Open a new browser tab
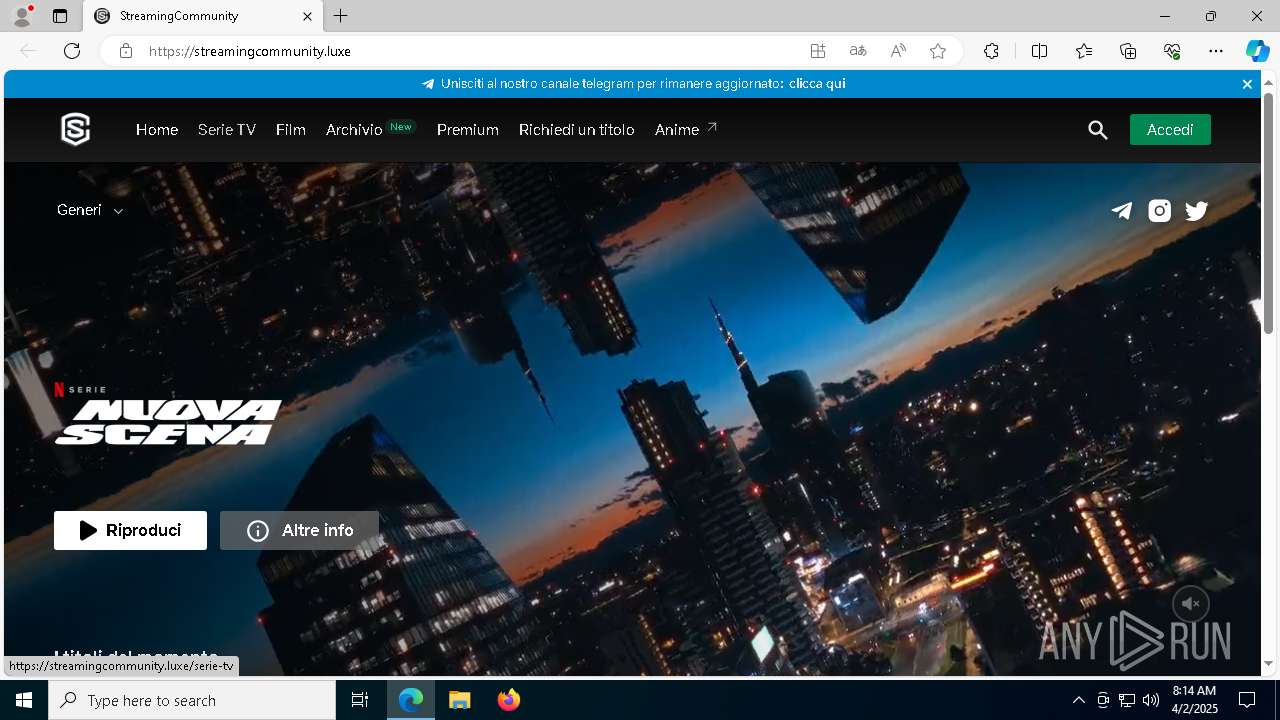Image resolution: width=1280 pixels, height=720 pixels. click(x=341, y=16)
